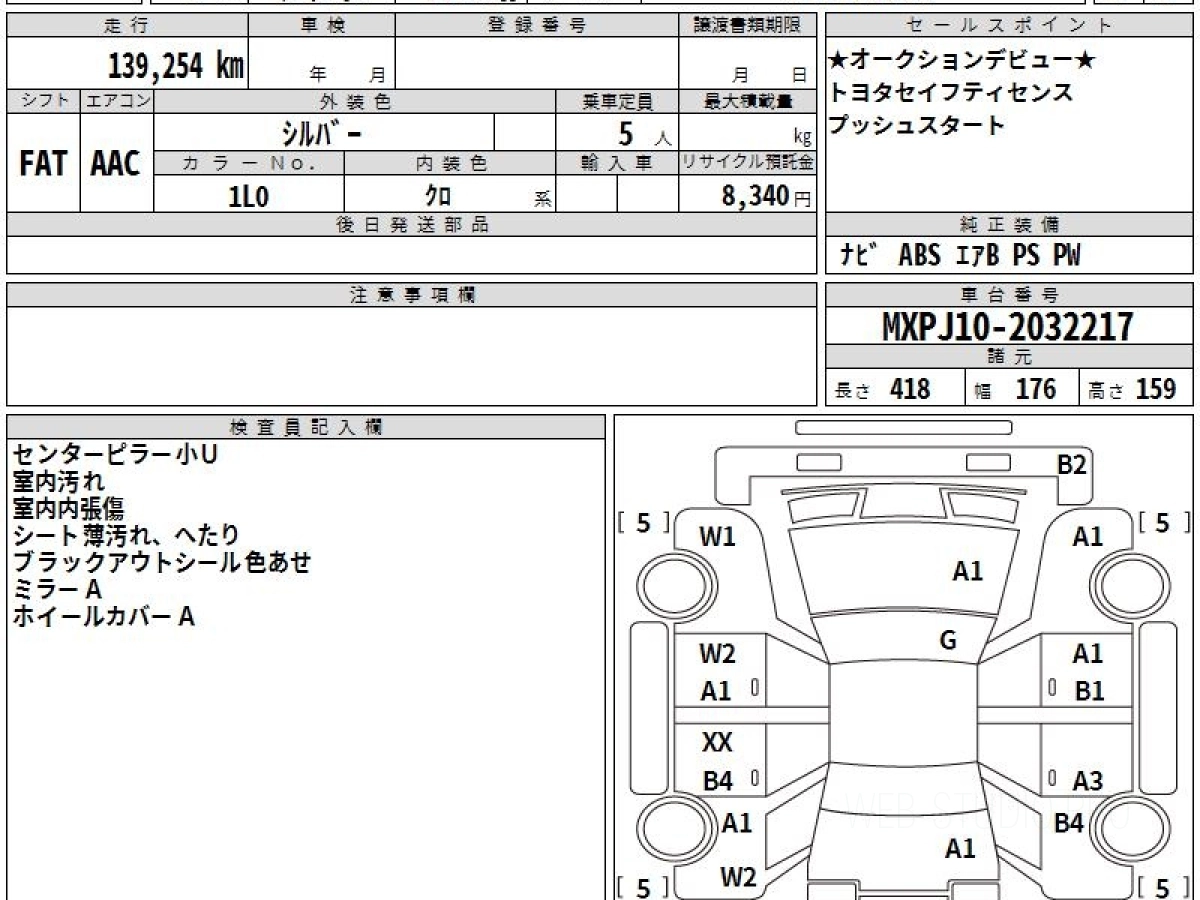Viewport: 1200px width, 900px height.
Task: Select the プッシュスタート line
Action: (917, 126)
